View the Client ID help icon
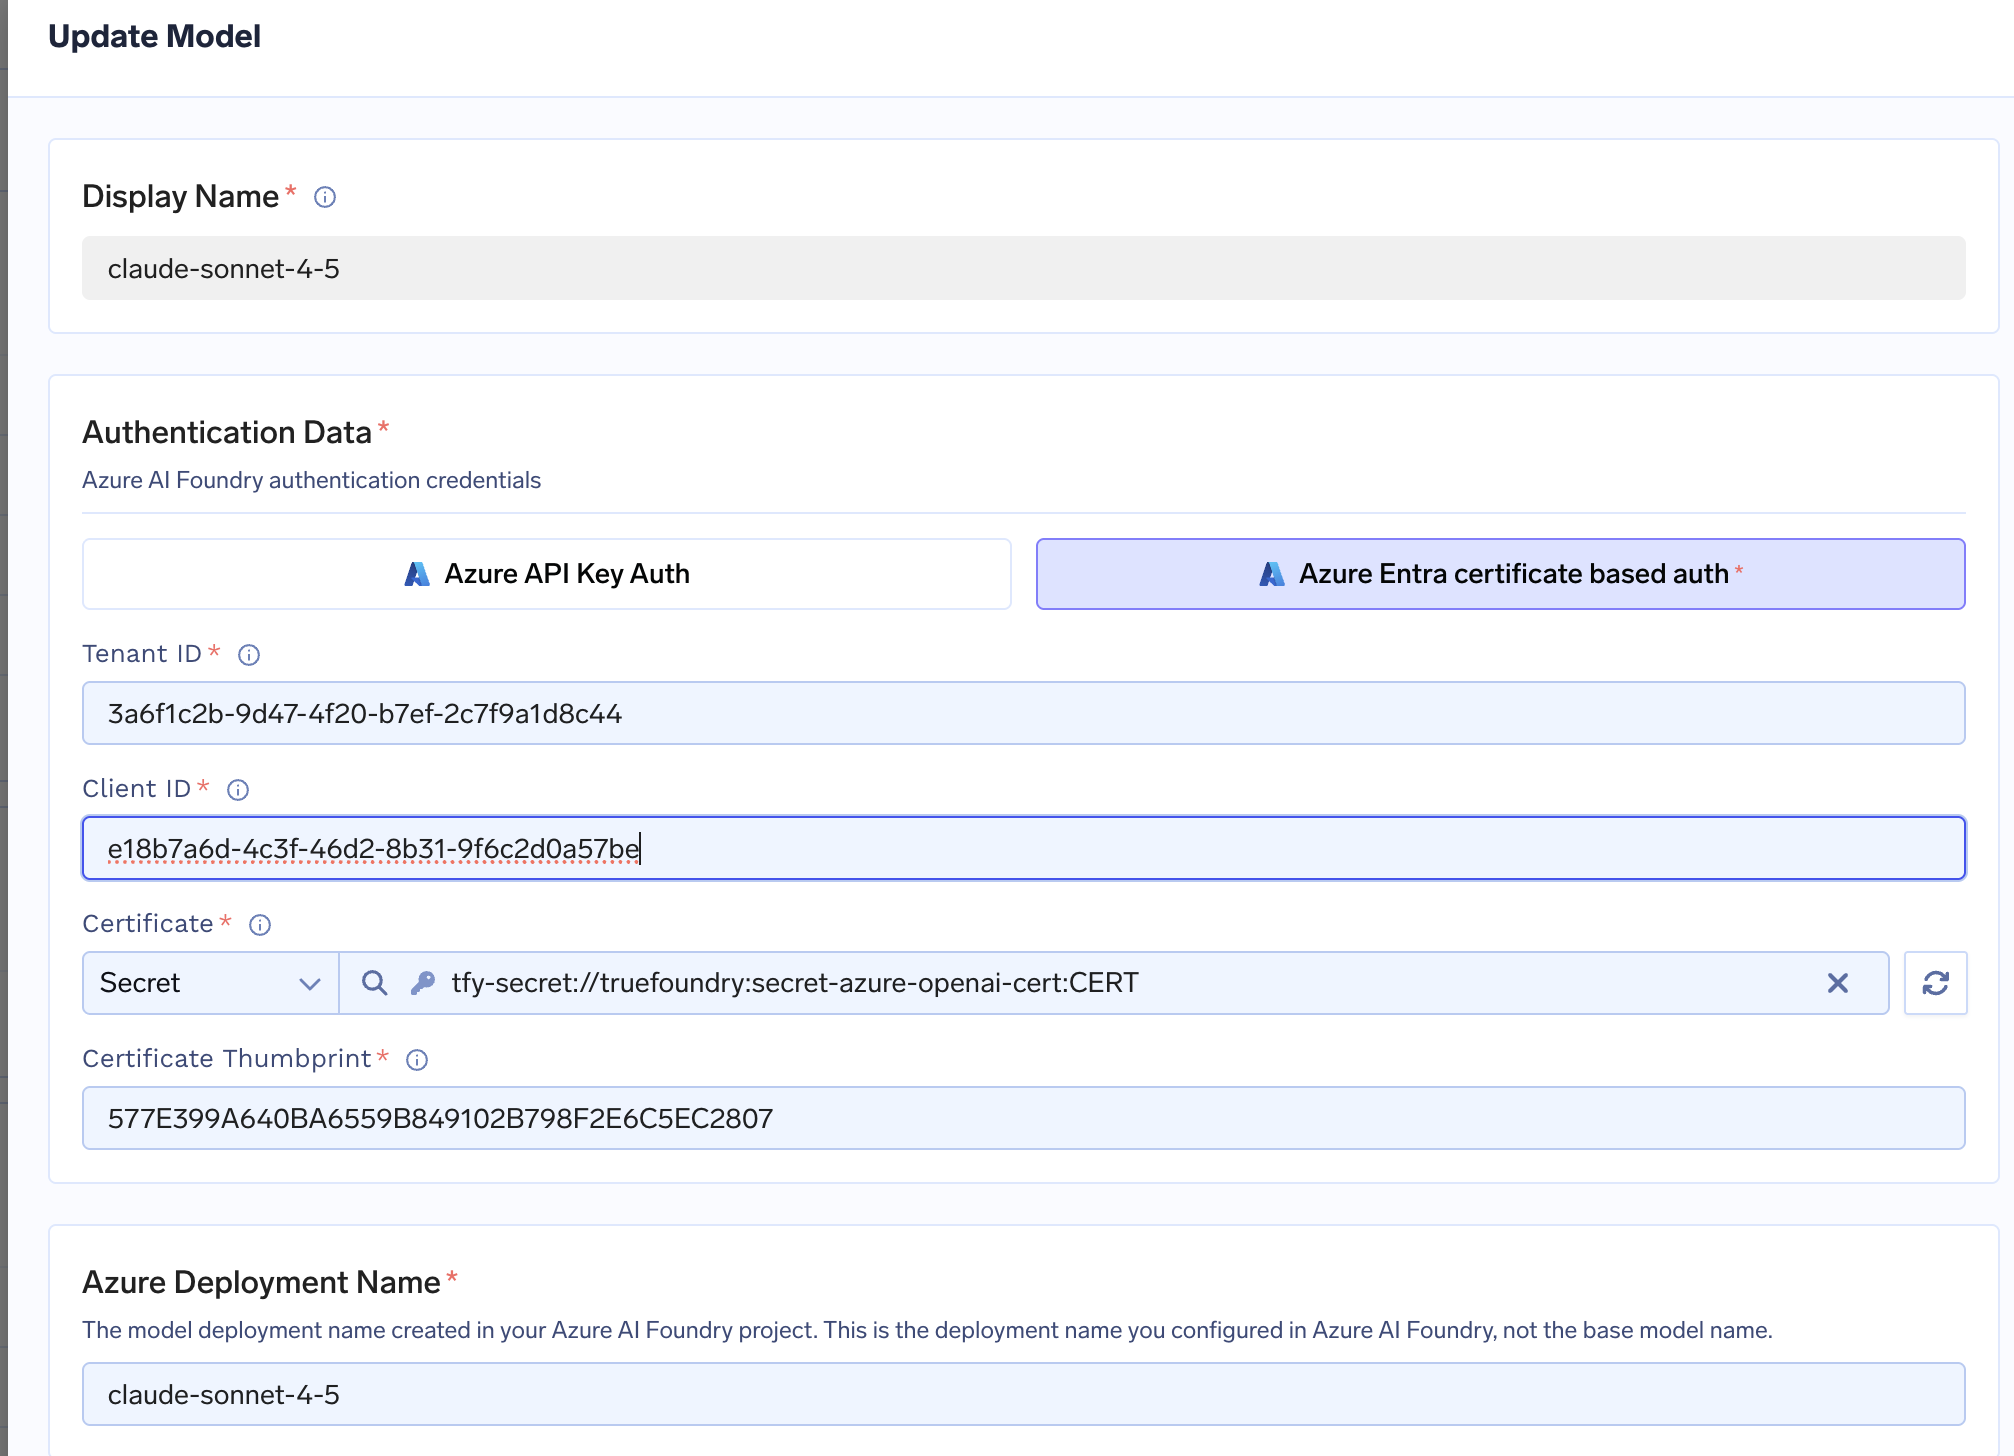Screen dimensions: 2014x1456 [x=237, y=790]
